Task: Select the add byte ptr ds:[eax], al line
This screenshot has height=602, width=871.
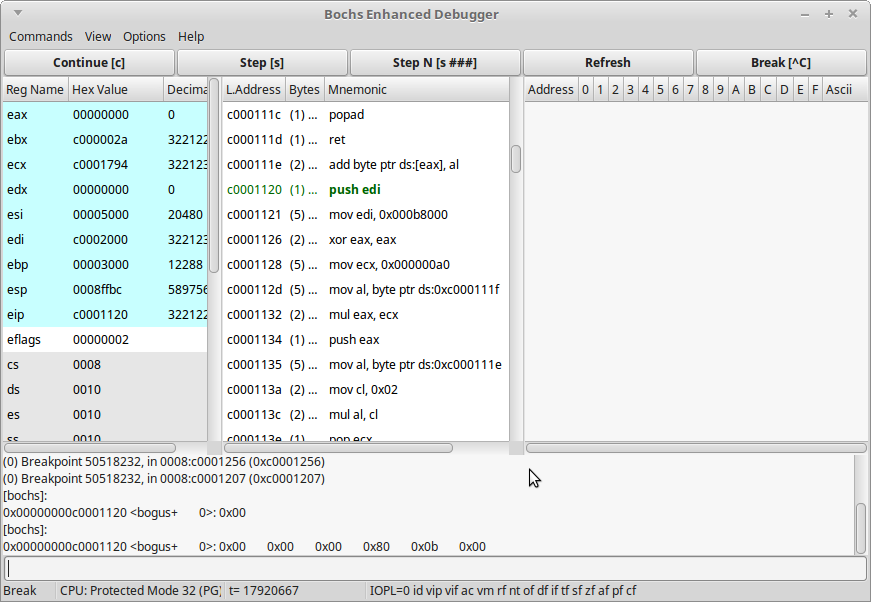Action: [366, 165]
